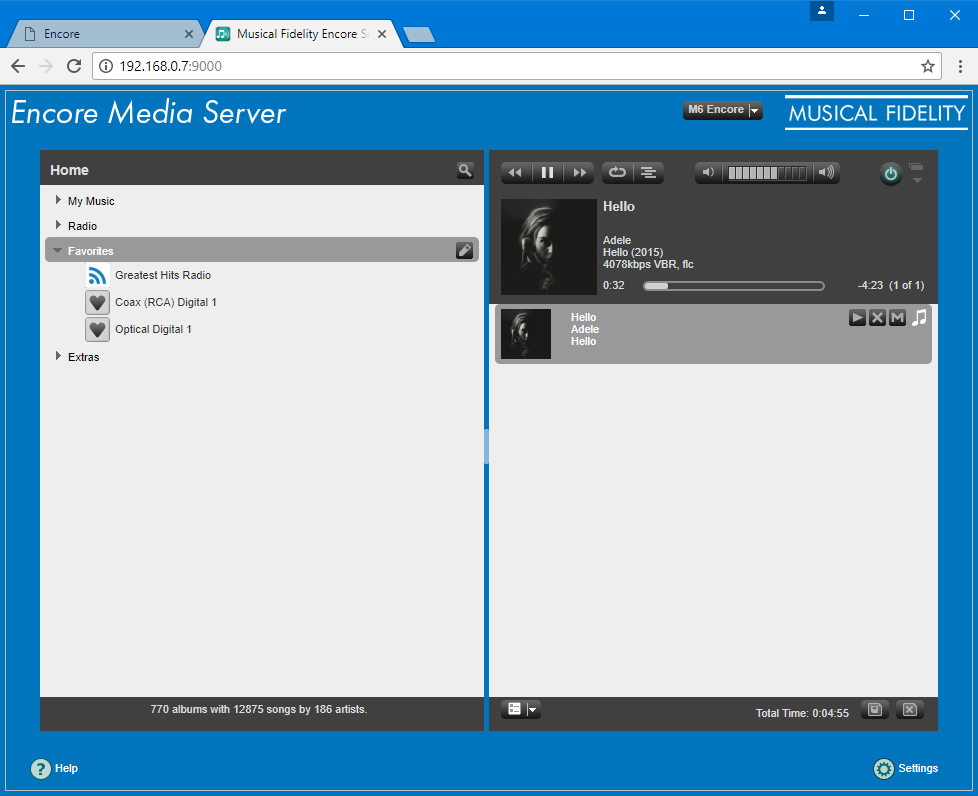The image size is (978, 796).
Task: Open the Chrome profile button
Action: pyautogui.click(x=822, y=11)
